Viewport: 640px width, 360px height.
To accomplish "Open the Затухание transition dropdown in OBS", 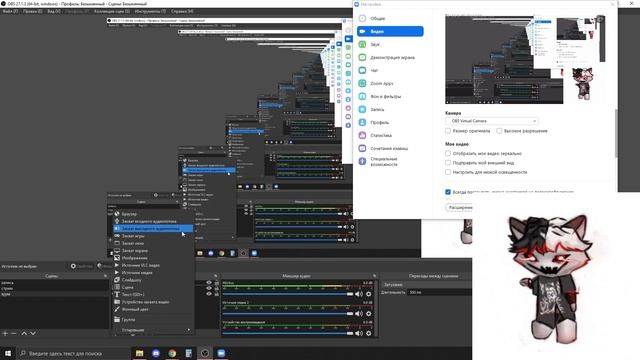I will pyautogui.click(x=427, y=284).
